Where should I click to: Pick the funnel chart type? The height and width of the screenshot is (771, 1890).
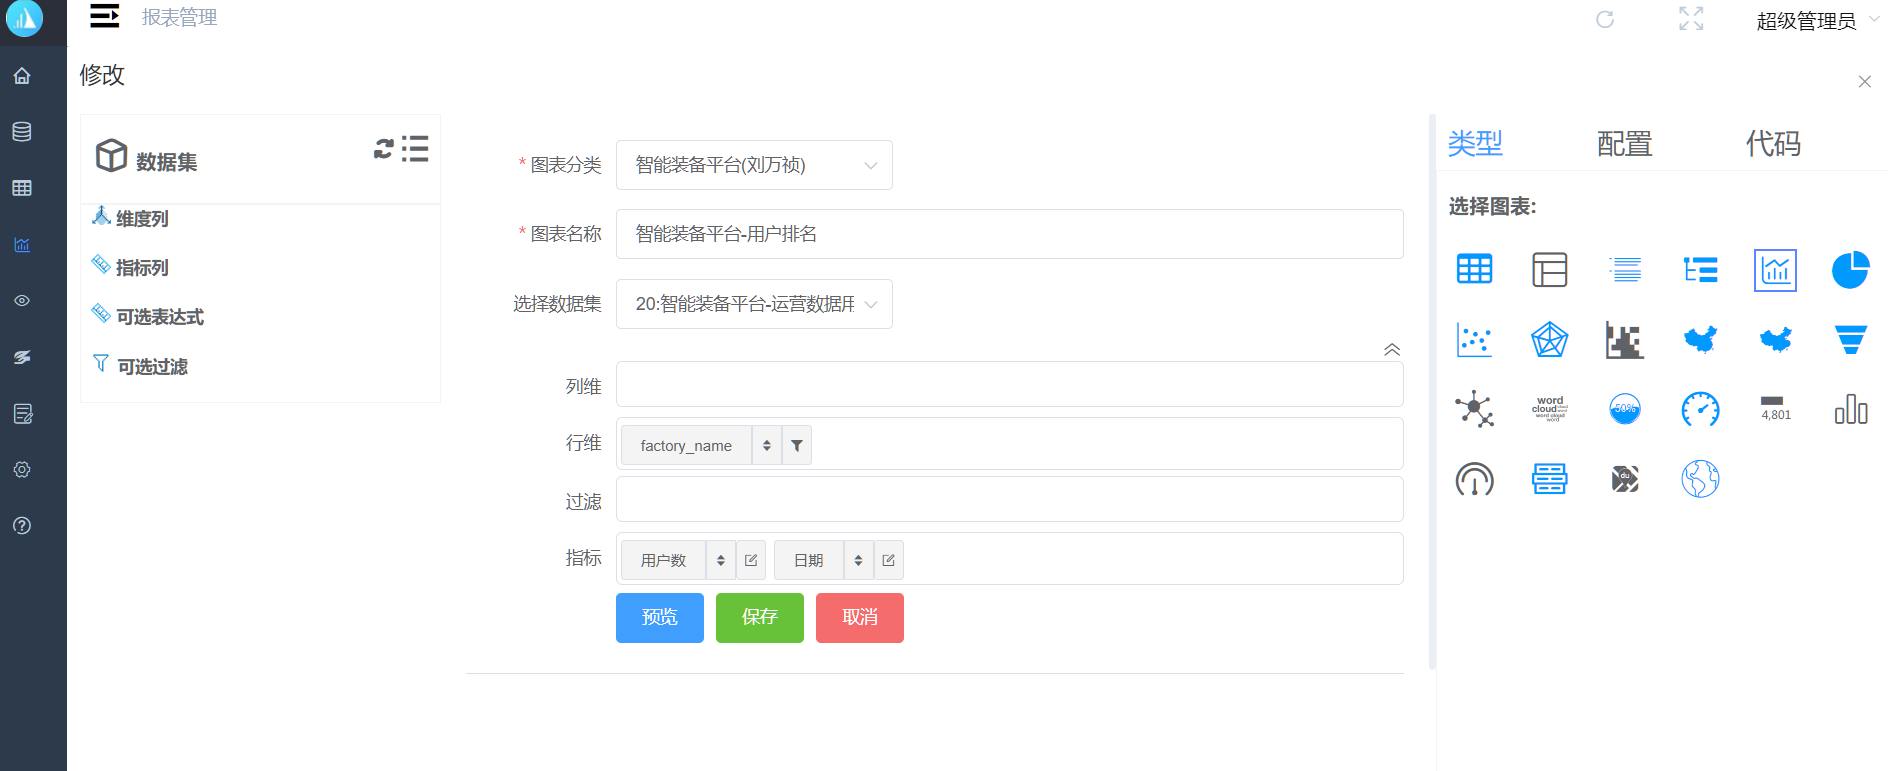coord(1850,340)
